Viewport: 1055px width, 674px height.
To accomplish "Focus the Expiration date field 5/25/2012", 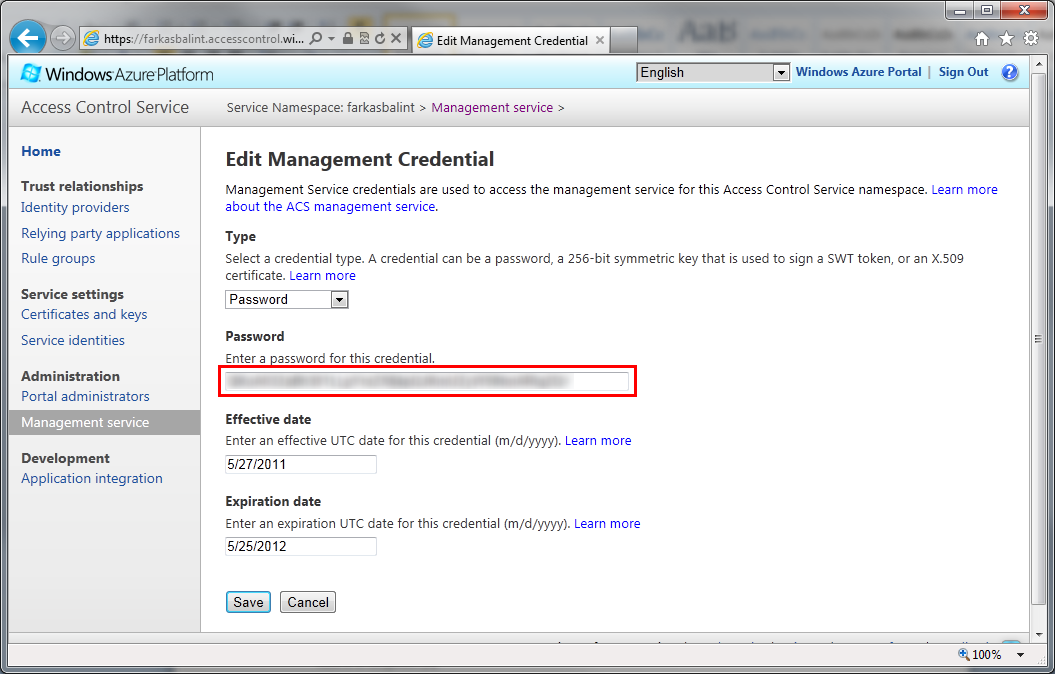I will tap(301, 546).
